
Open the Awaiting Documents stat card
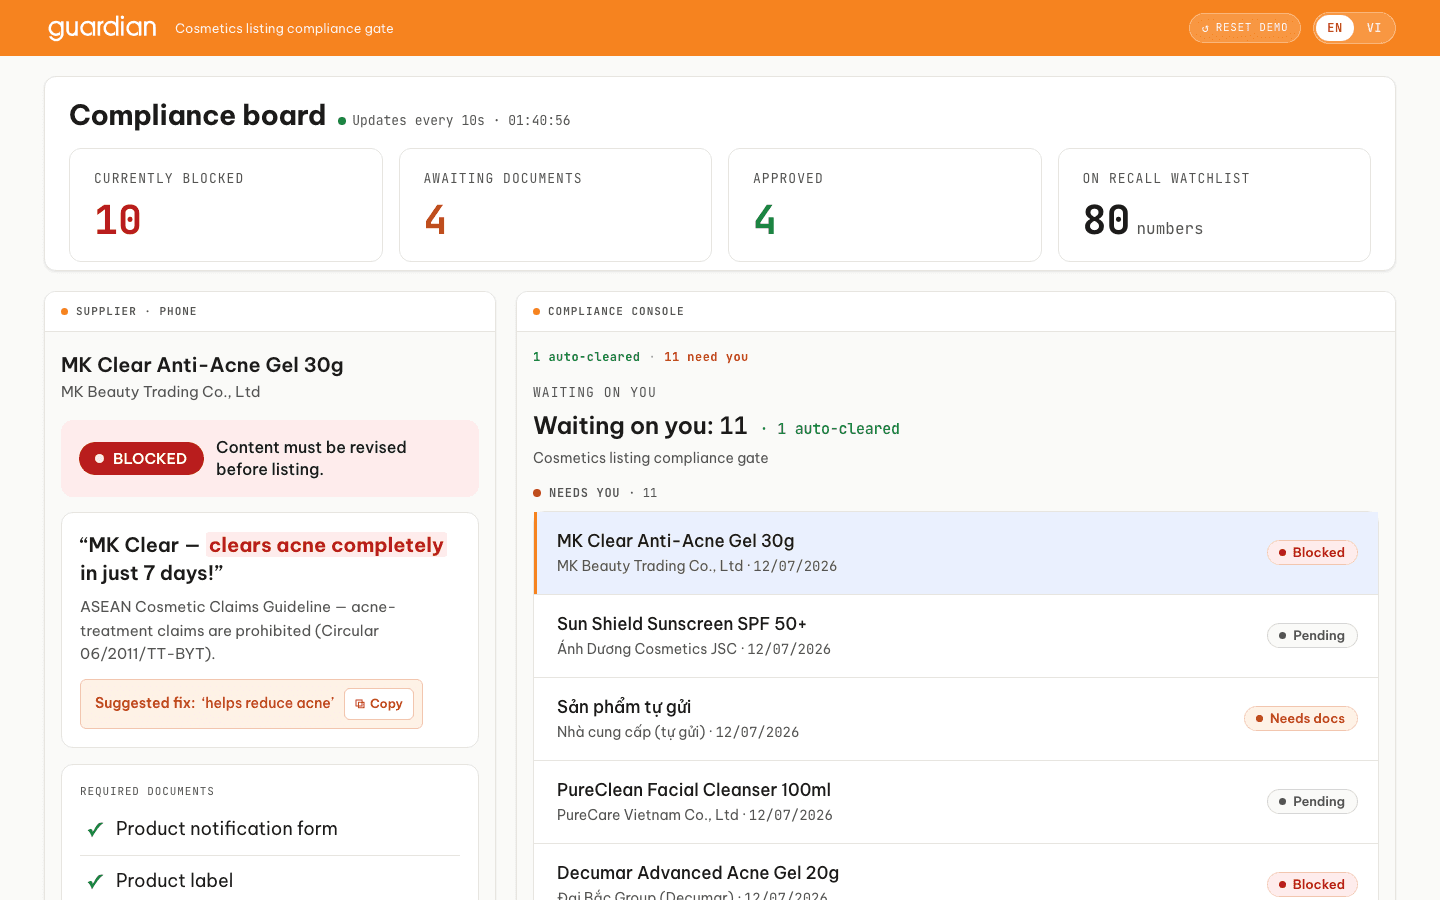tap(555, 205)
